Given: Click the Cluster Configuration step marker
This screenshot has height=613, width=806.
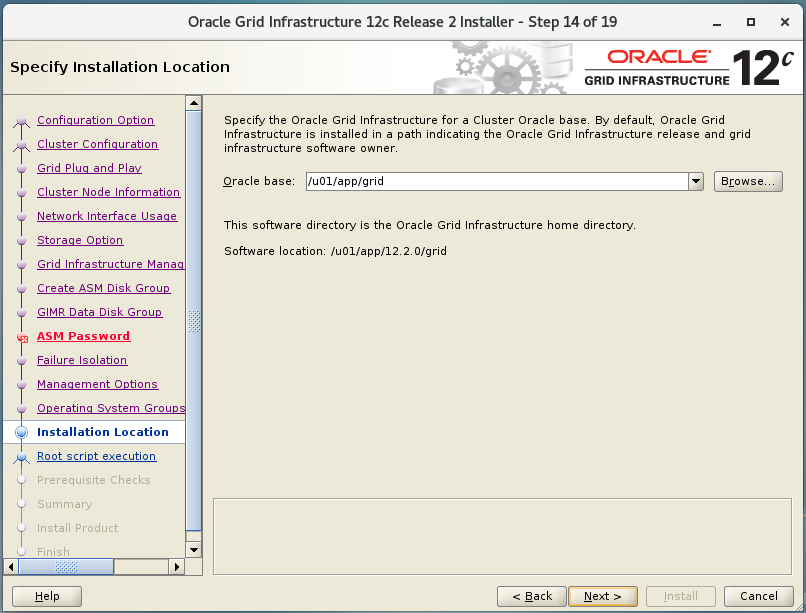Looking at the screenshot, I should pyautogui.click(x=21, y=145).
